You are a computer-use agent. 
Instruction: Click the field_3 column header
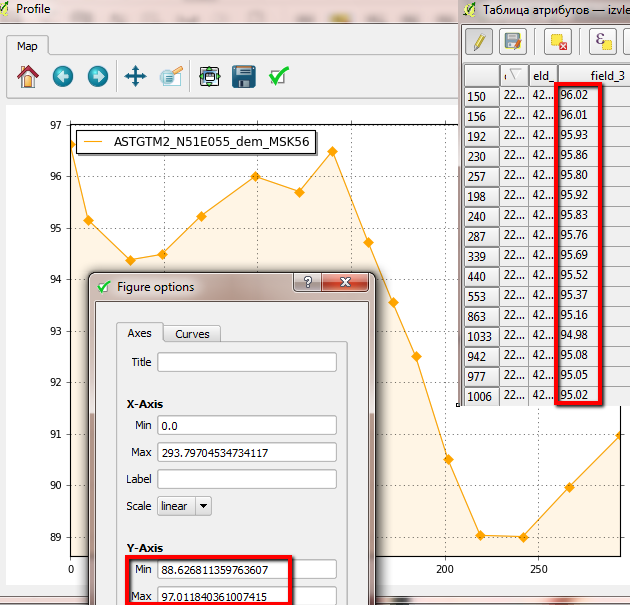pos(607,75)
